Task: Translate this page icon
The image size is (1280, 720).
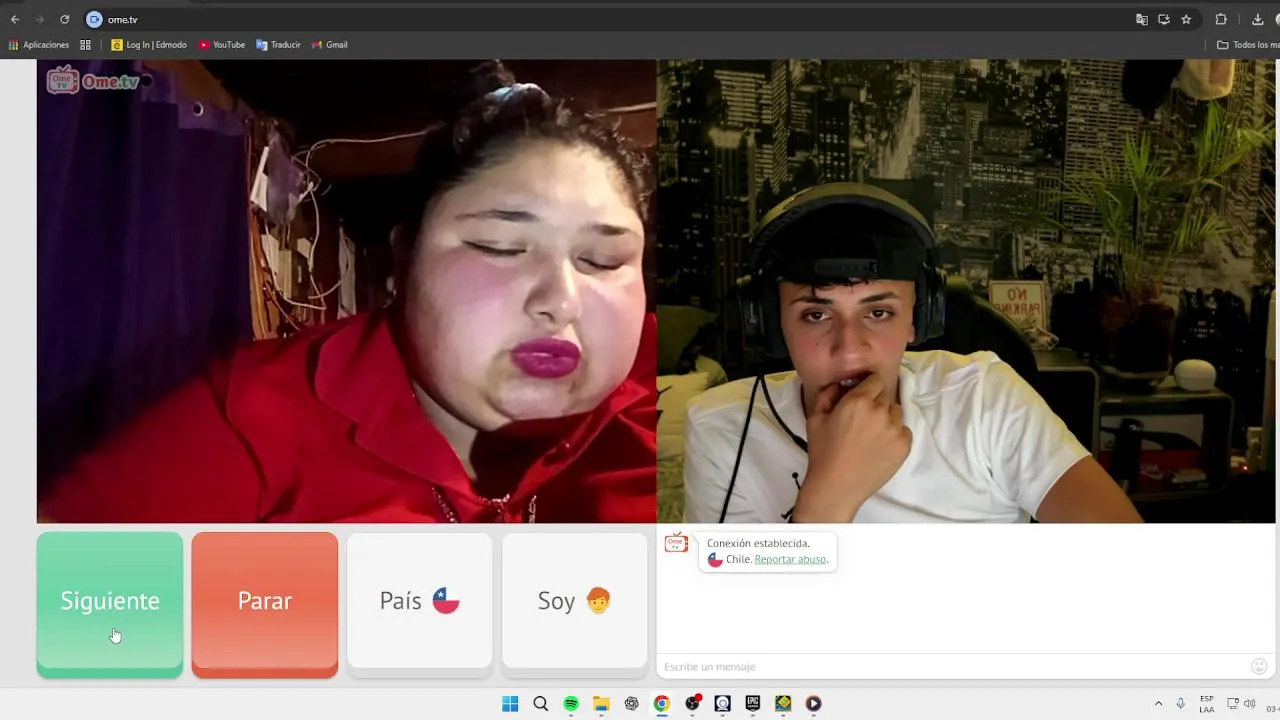Action: (1142, 19)
